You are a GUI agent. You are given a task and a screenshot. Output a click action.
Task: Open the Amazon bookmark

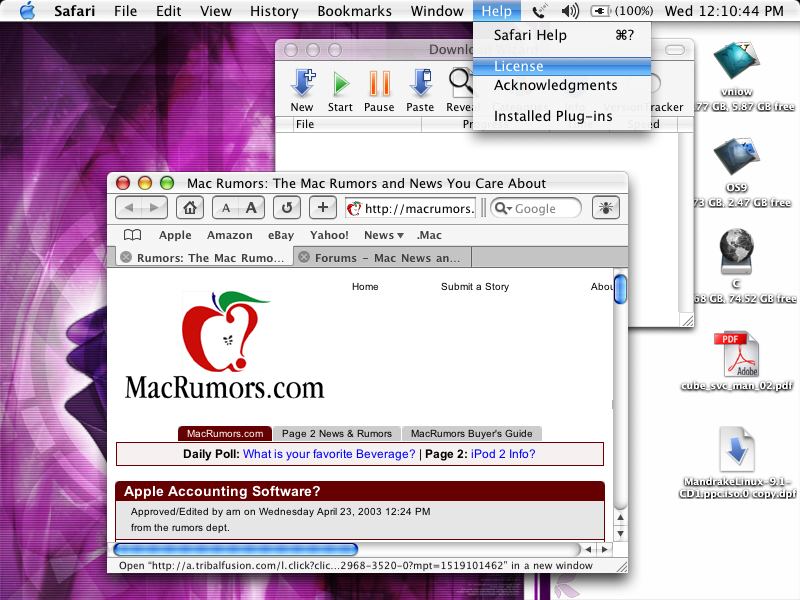(x=230, y=235)
